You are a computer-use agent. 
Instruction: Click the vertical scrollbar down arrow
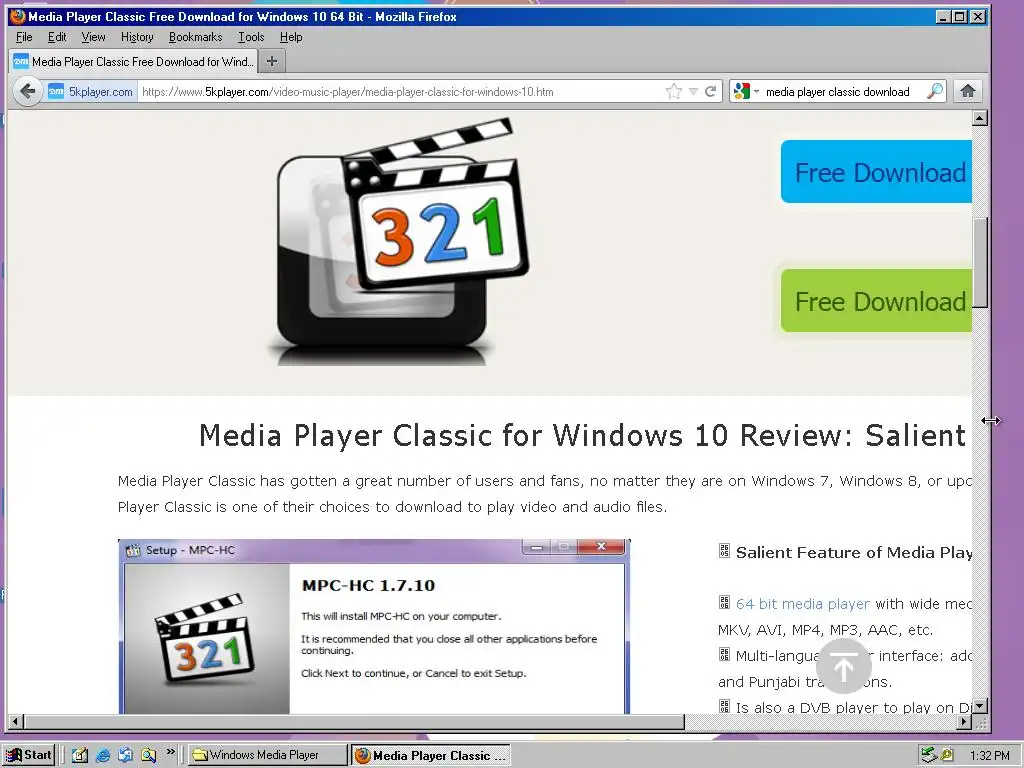click(x=980, y=706)
